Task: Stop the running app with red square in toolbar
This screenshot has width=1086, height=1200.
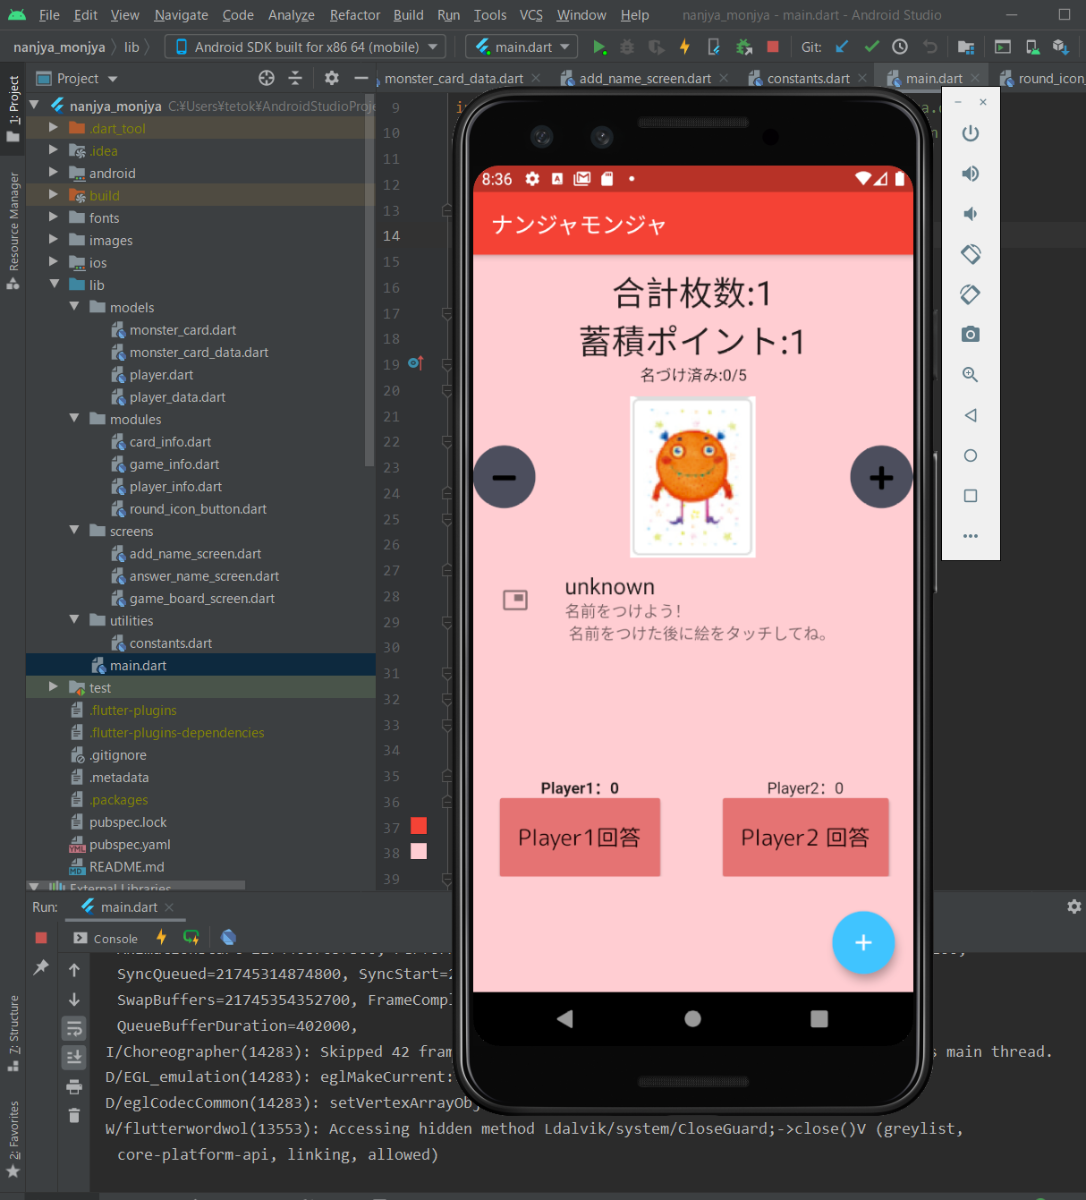Action: [772, 47]
